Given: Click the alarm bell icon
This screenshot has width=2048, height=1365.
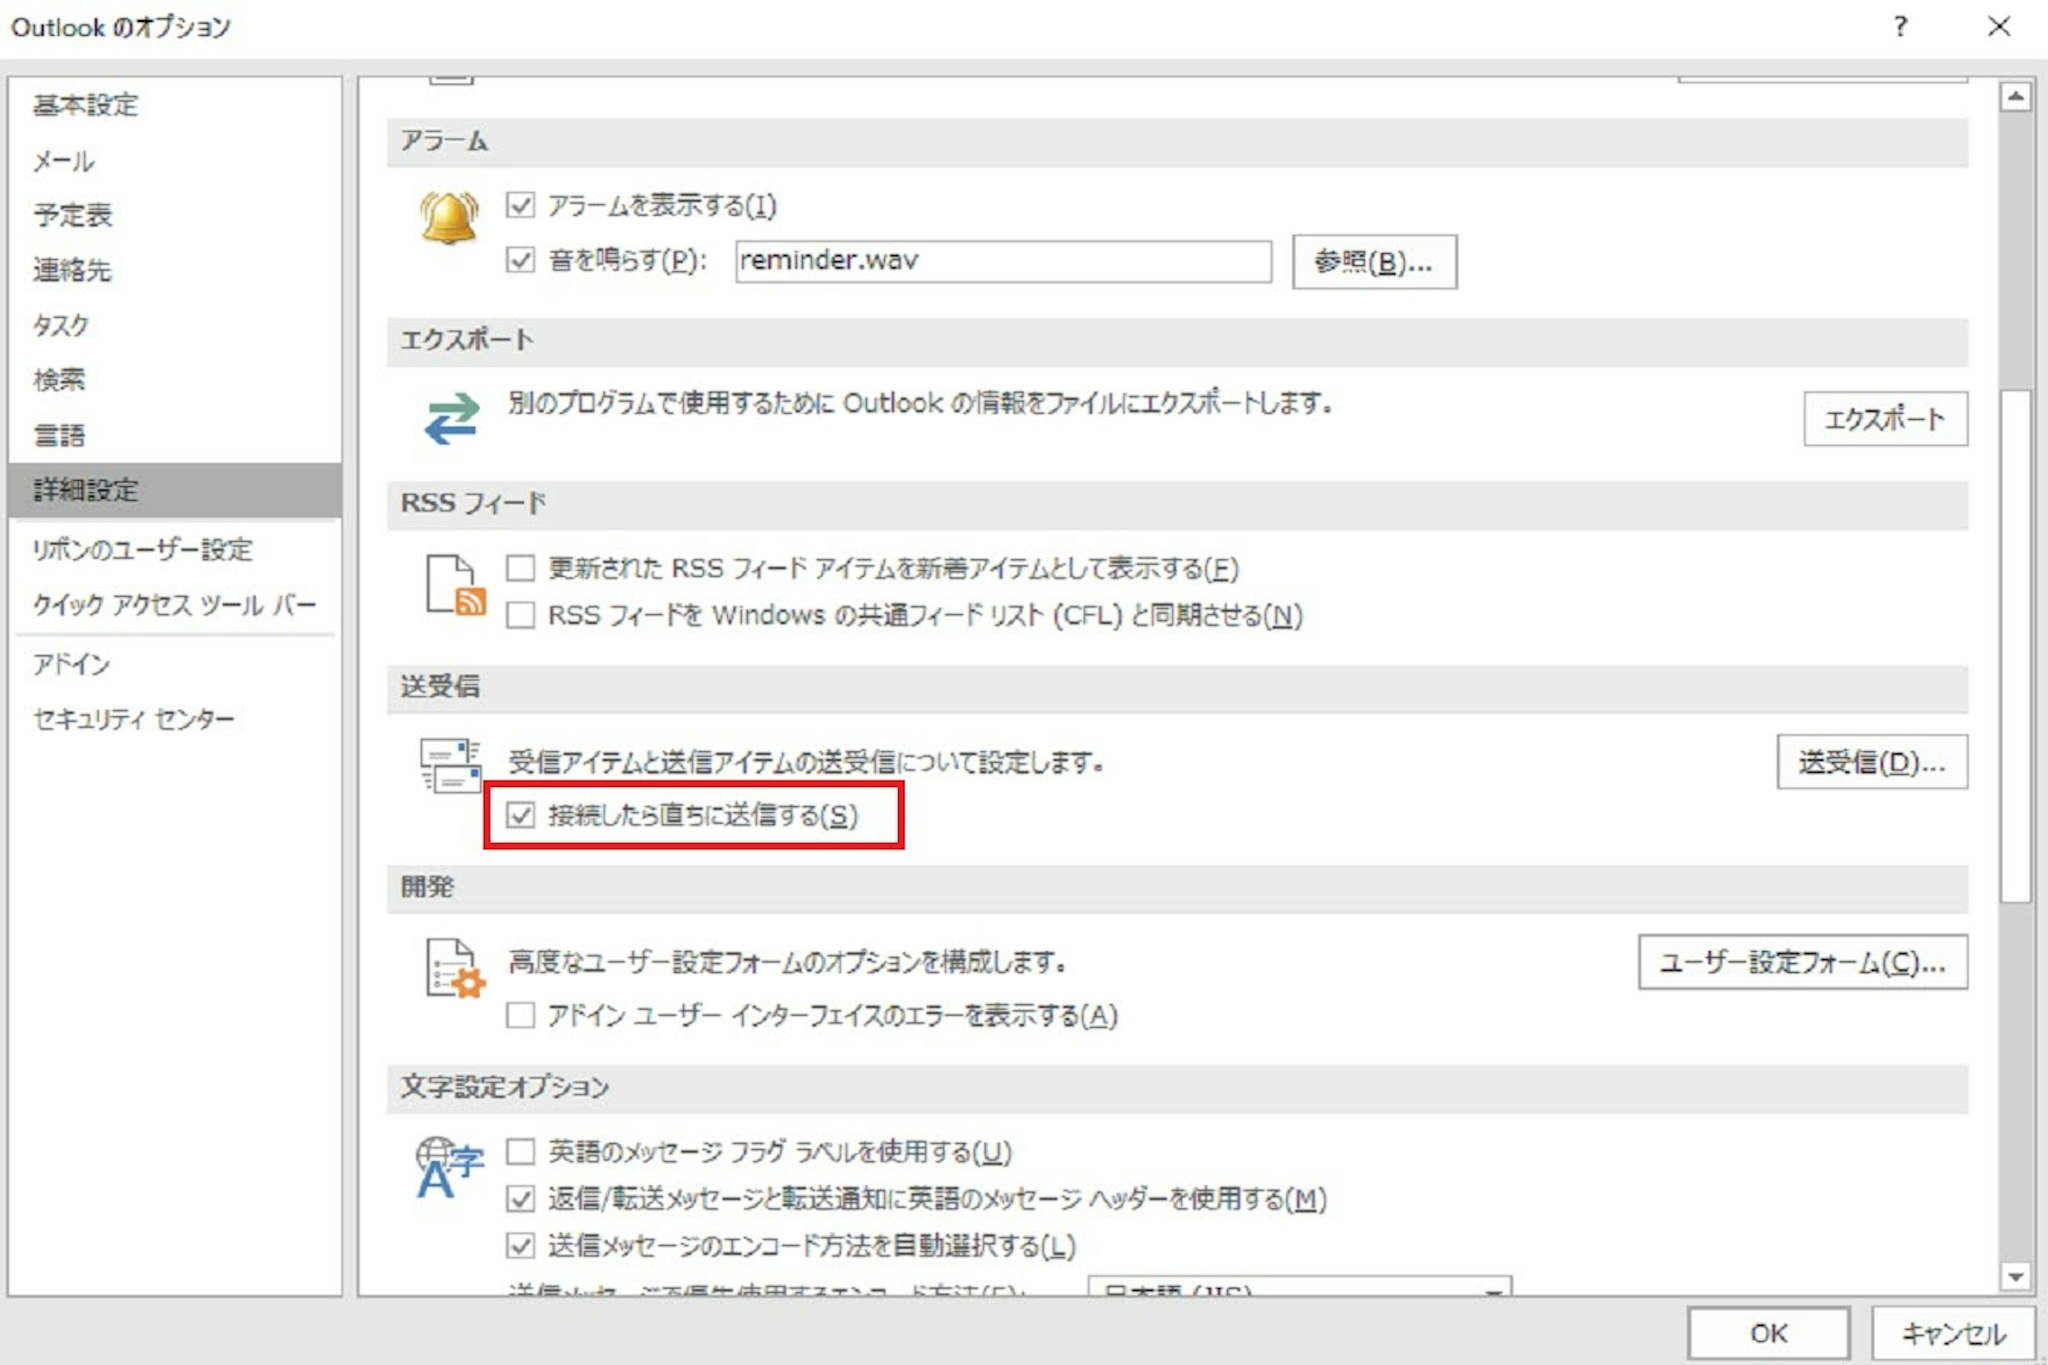Looking at the screenshot, I should 448,218.
